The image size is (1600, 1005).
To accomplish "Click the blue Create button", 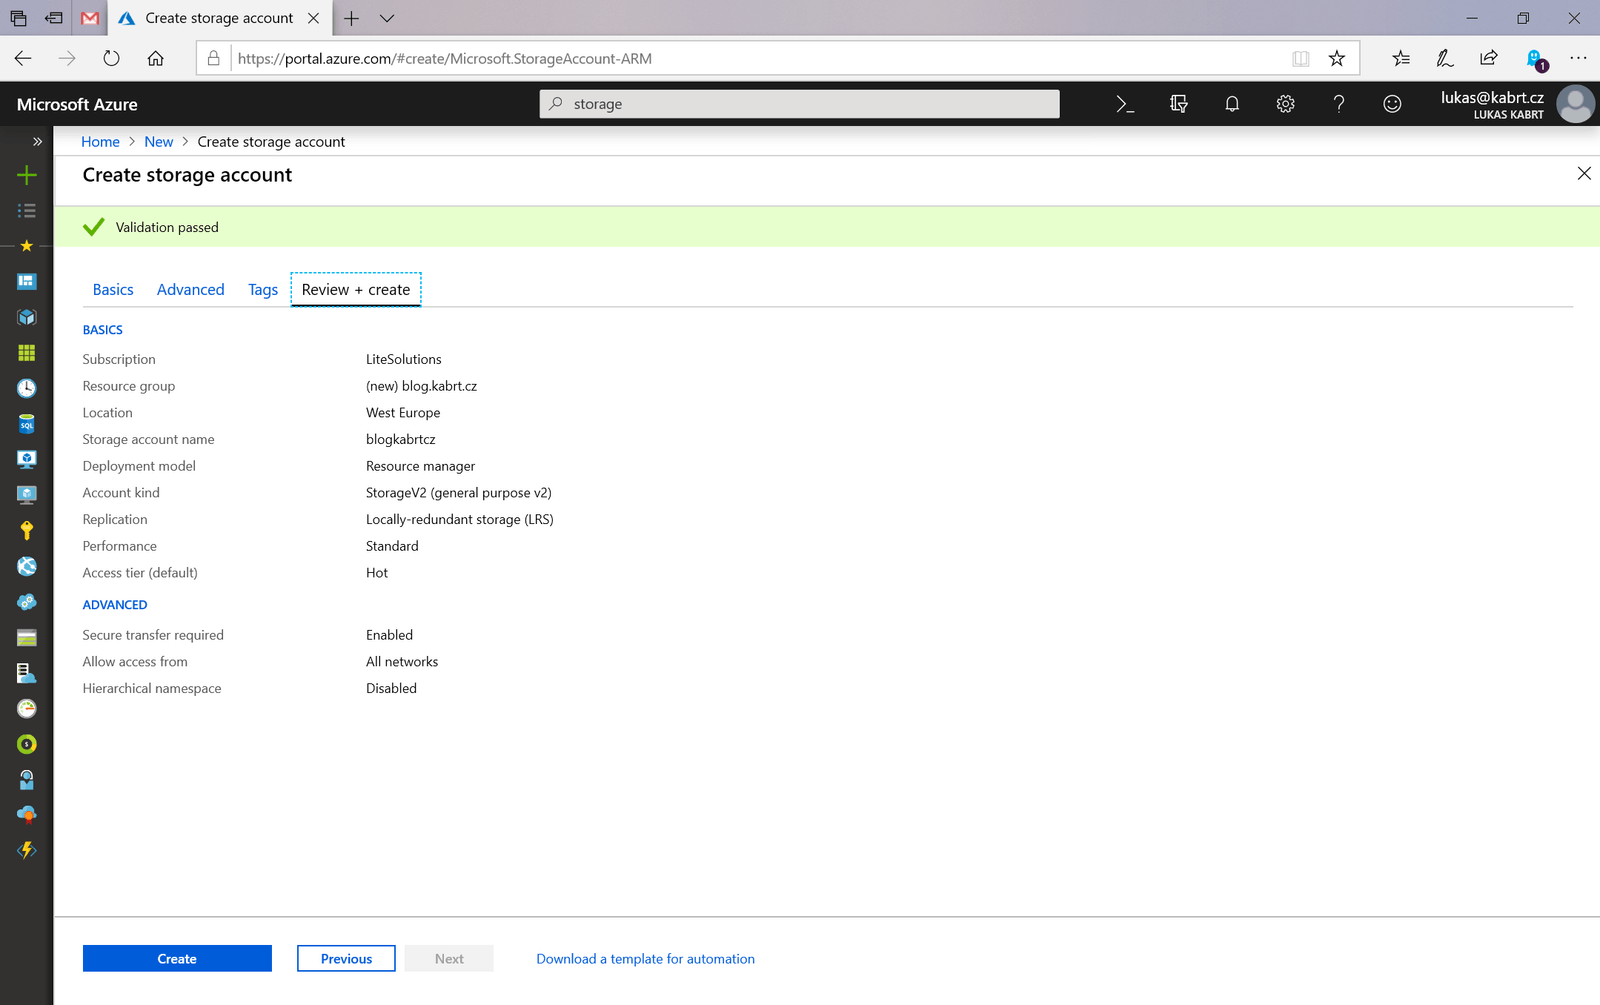I will click(177, 958).
